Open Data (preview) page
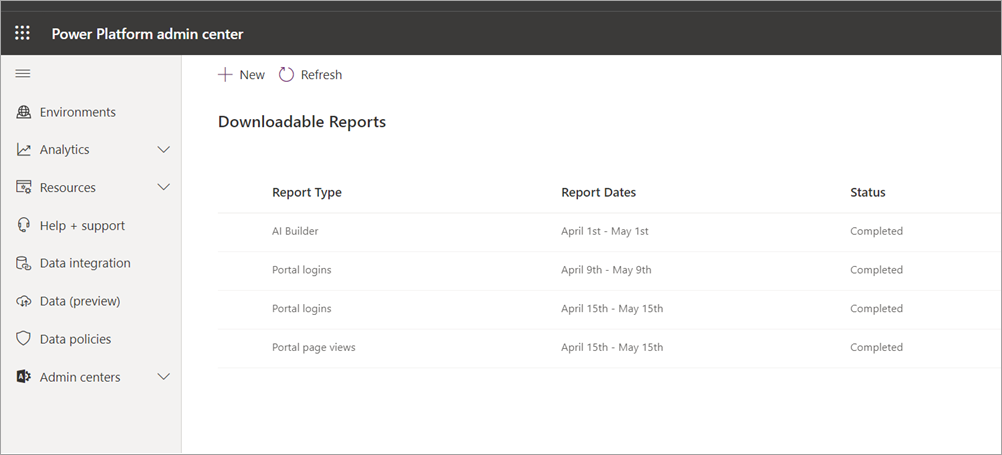 [80, 301]
